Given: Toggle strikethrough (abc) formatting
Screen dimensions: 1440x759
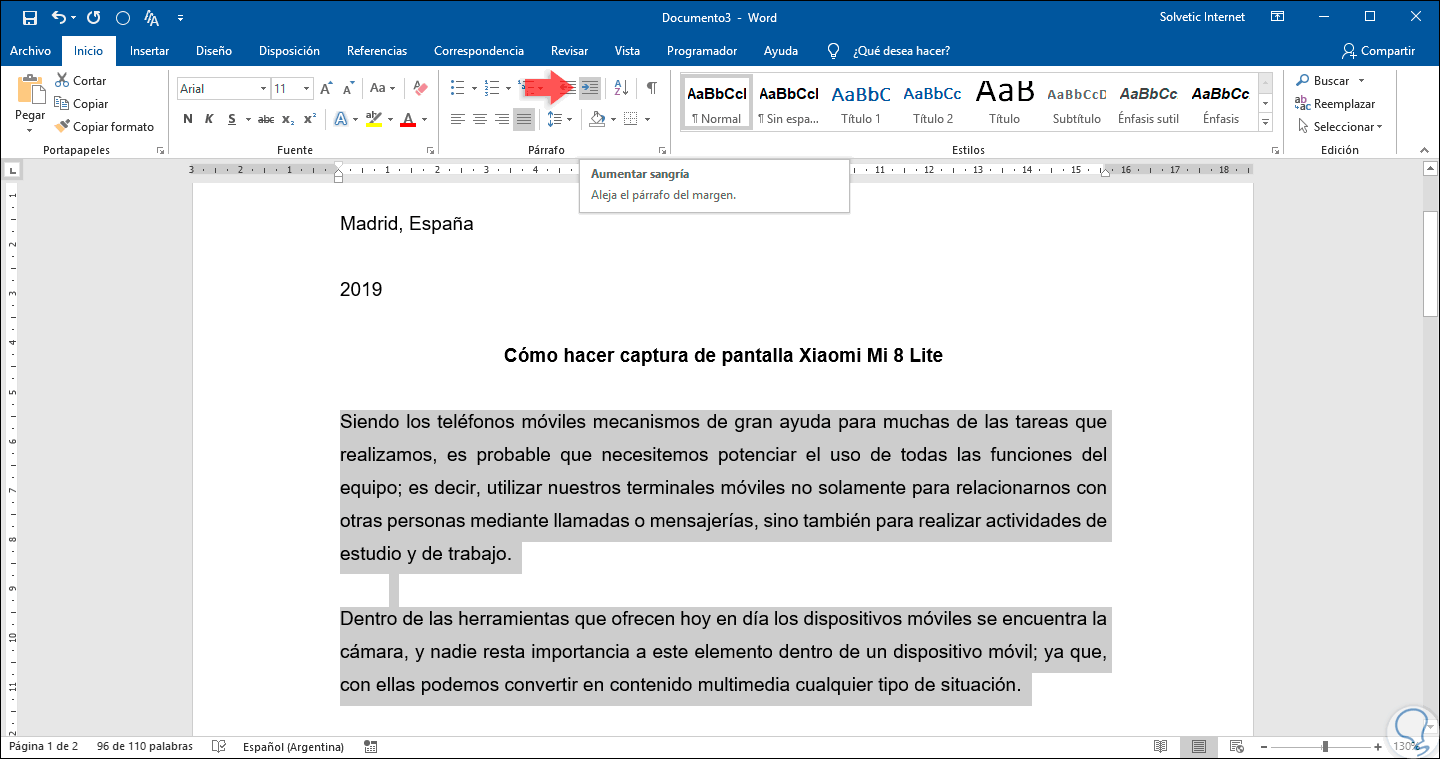Looking at the screenshot, I should (x=266, y=120).
